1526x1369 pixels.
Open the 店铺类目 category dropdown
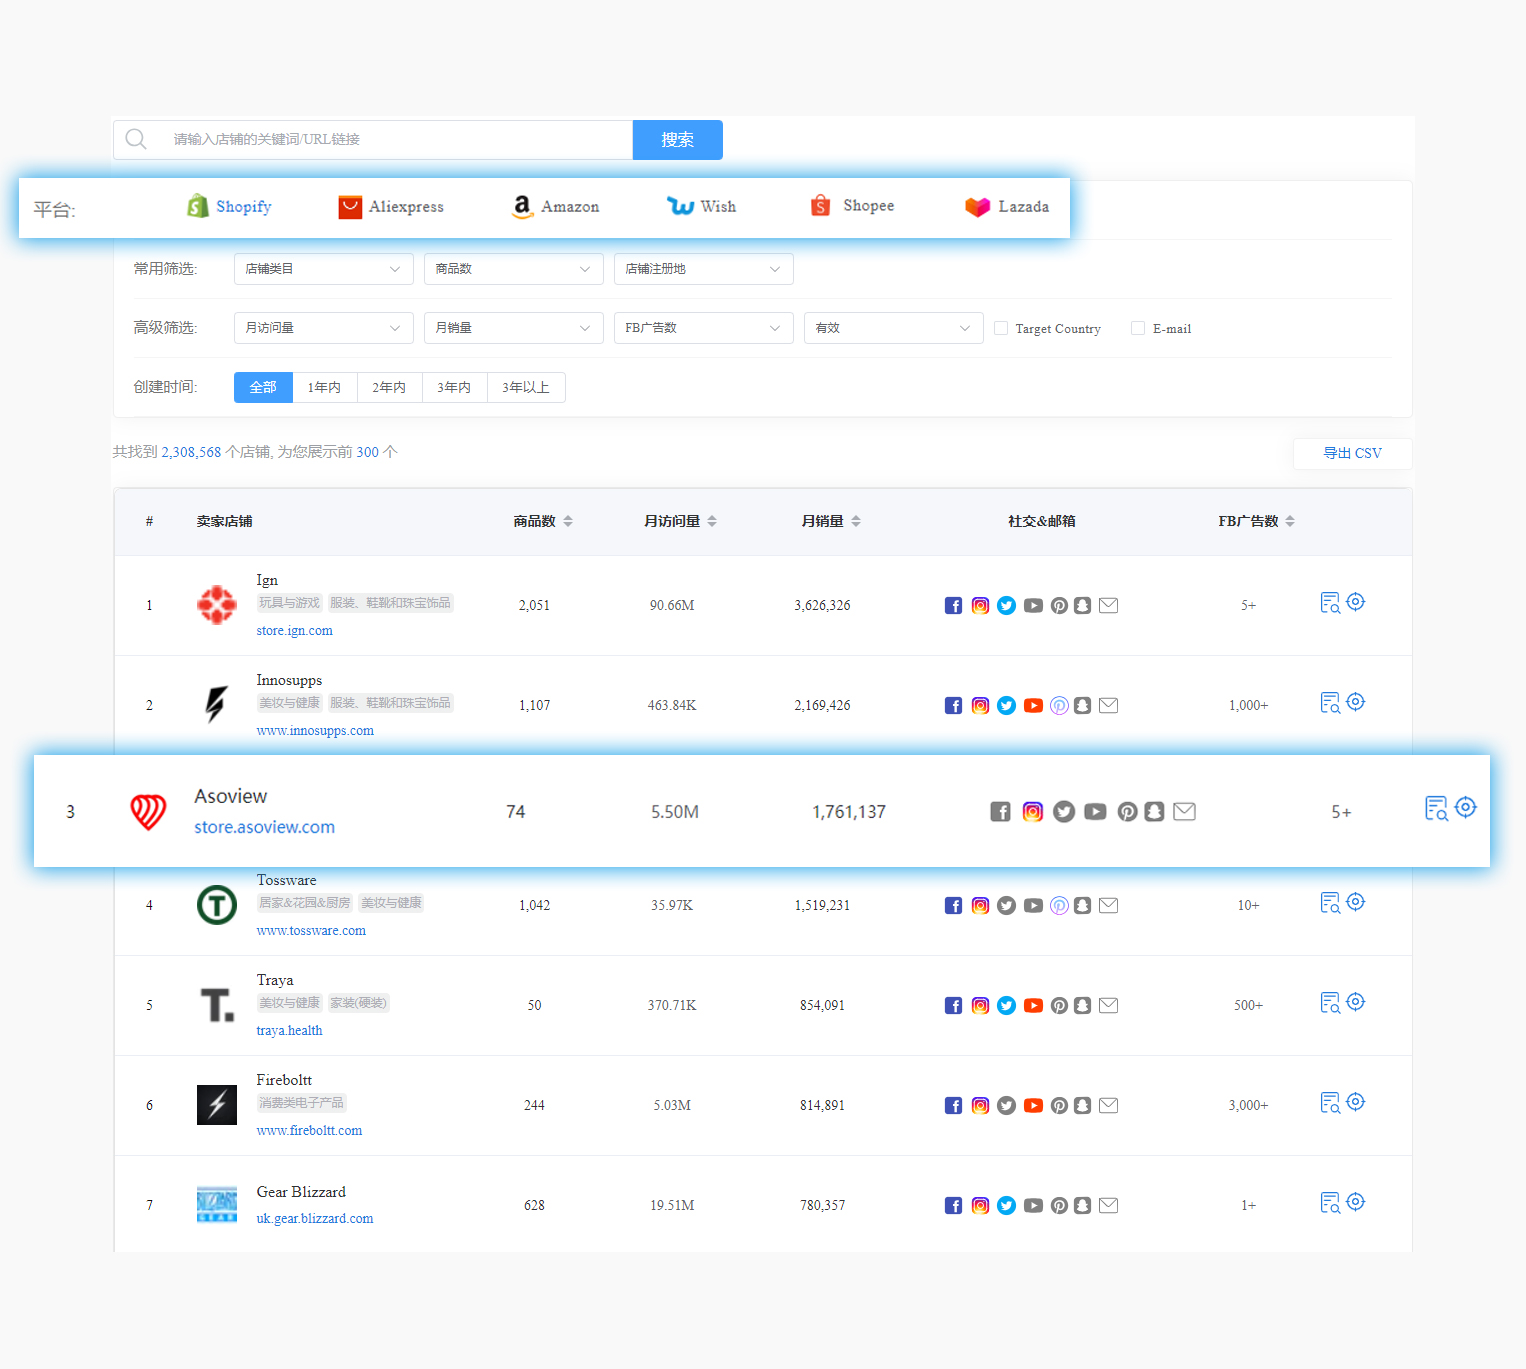click(324, 269)
